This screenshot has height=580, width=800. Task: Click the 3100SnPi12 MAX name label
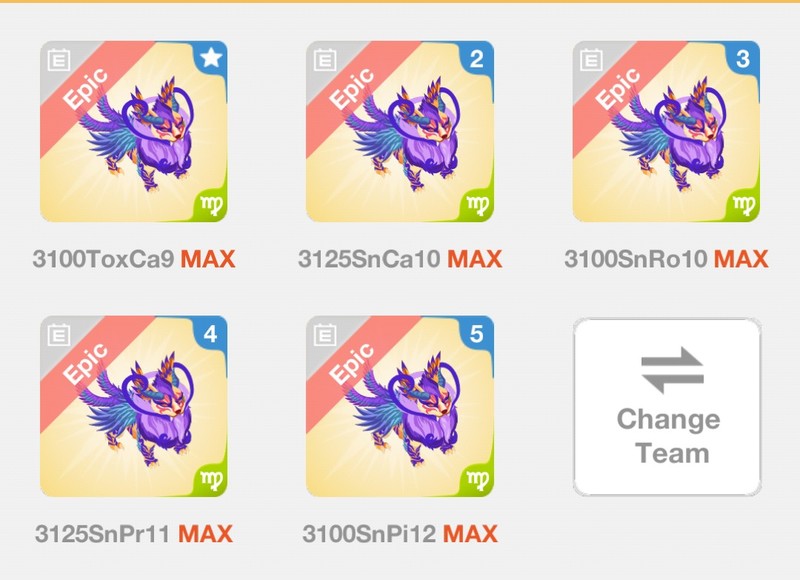400,534
